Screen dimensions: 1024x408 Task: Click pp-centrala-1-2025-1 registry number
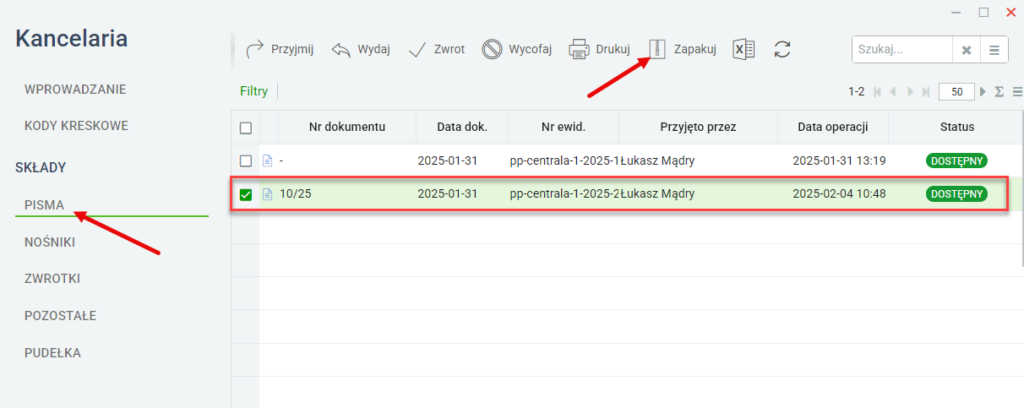coord(565,161)
